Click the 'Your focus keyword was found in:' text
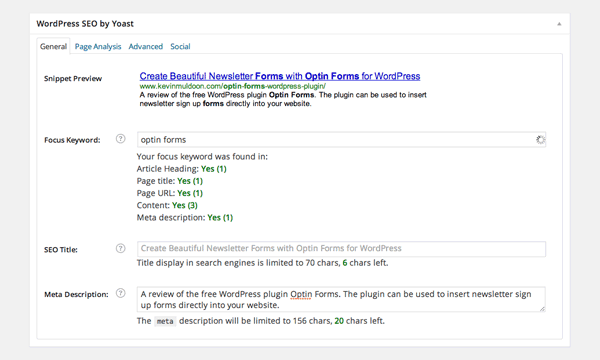 [202, 156]
